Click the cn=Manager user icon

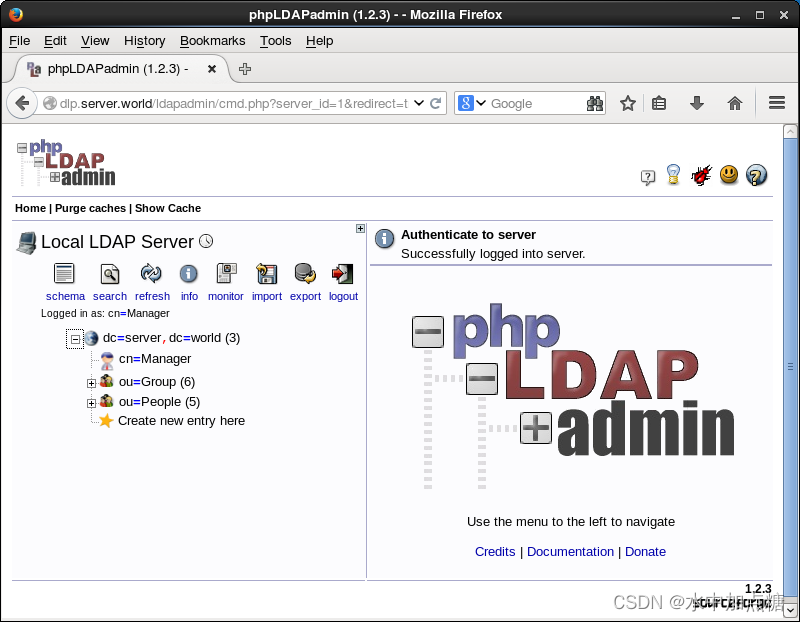pyautogui.click(x=107, y=360)
